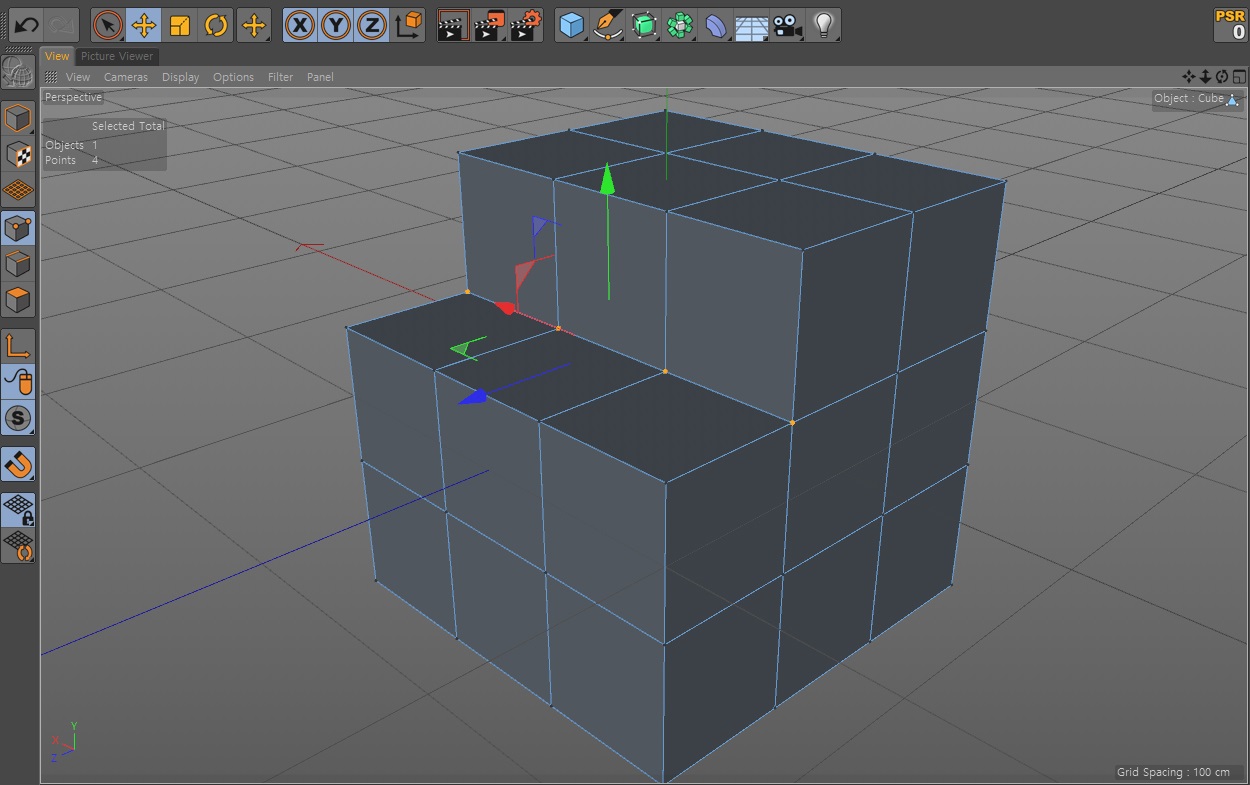Click the red X axis arrow handle
This screenshot has height=785, width=1250.
(x=504, y=307)
